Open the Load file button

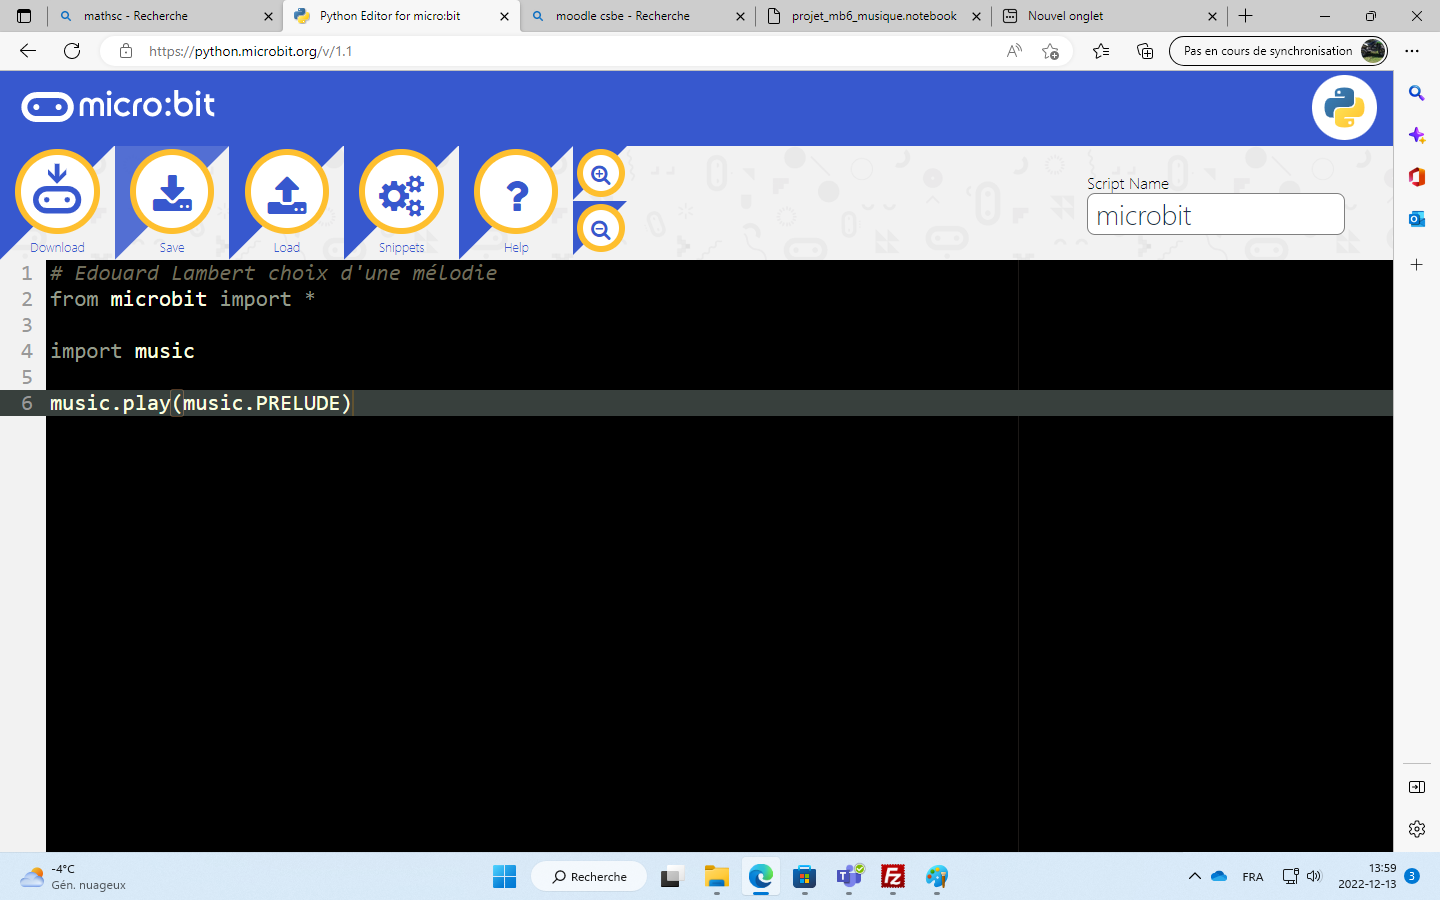[x=287, y=192]
